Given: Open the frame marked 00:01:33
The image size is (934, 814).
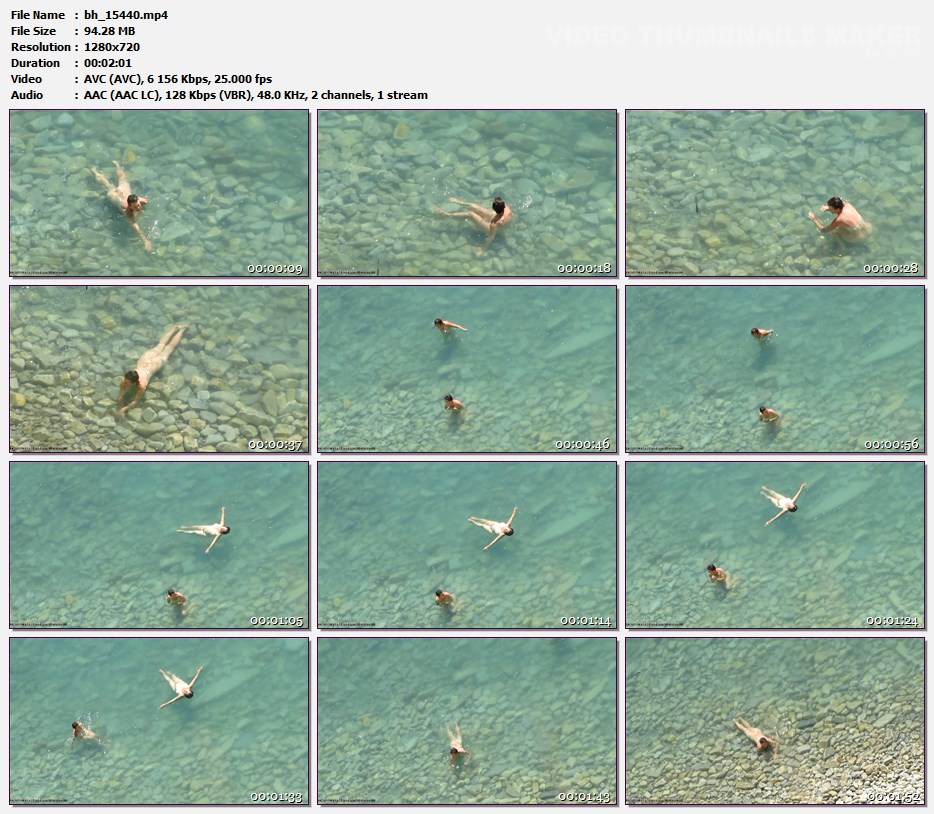Looking at the screenshot, I should (159, 721).
